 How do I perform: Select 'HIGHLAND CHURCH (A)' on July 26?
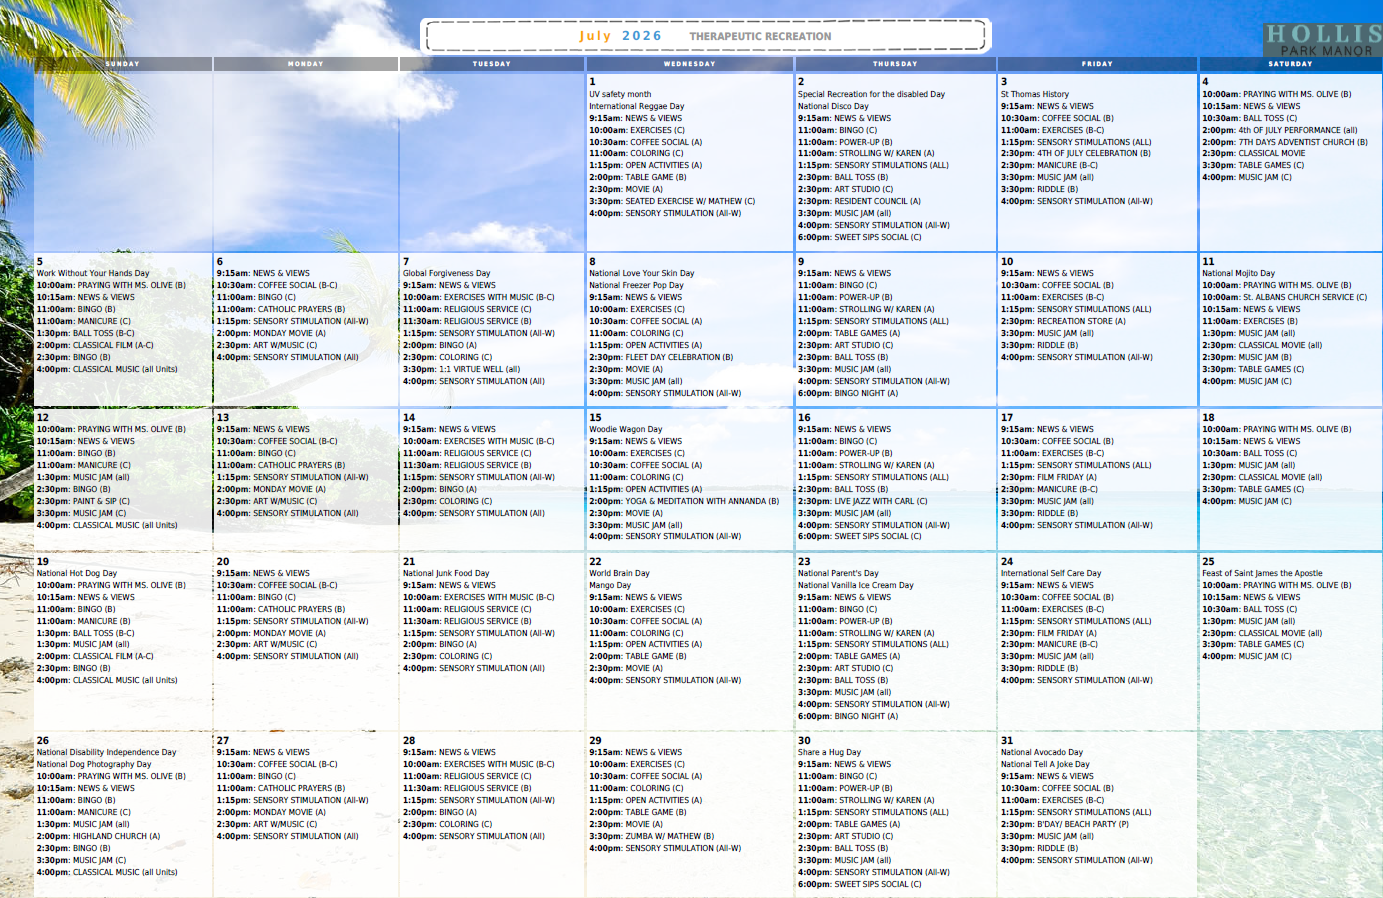(98, 836)
